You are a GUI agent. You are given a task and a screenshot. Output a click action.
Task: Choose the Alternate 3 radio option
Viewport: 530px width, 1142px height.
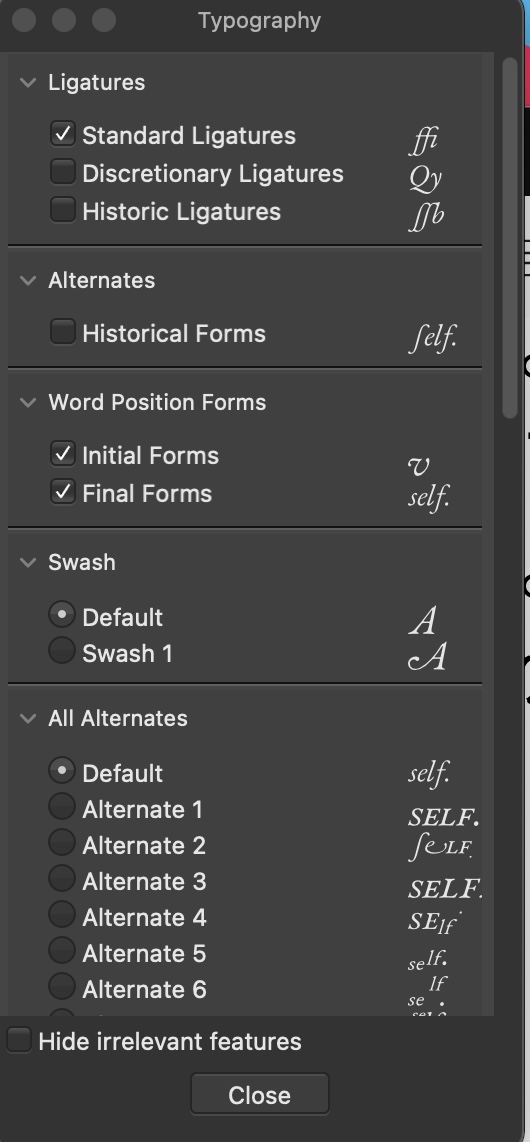[62, 878]
